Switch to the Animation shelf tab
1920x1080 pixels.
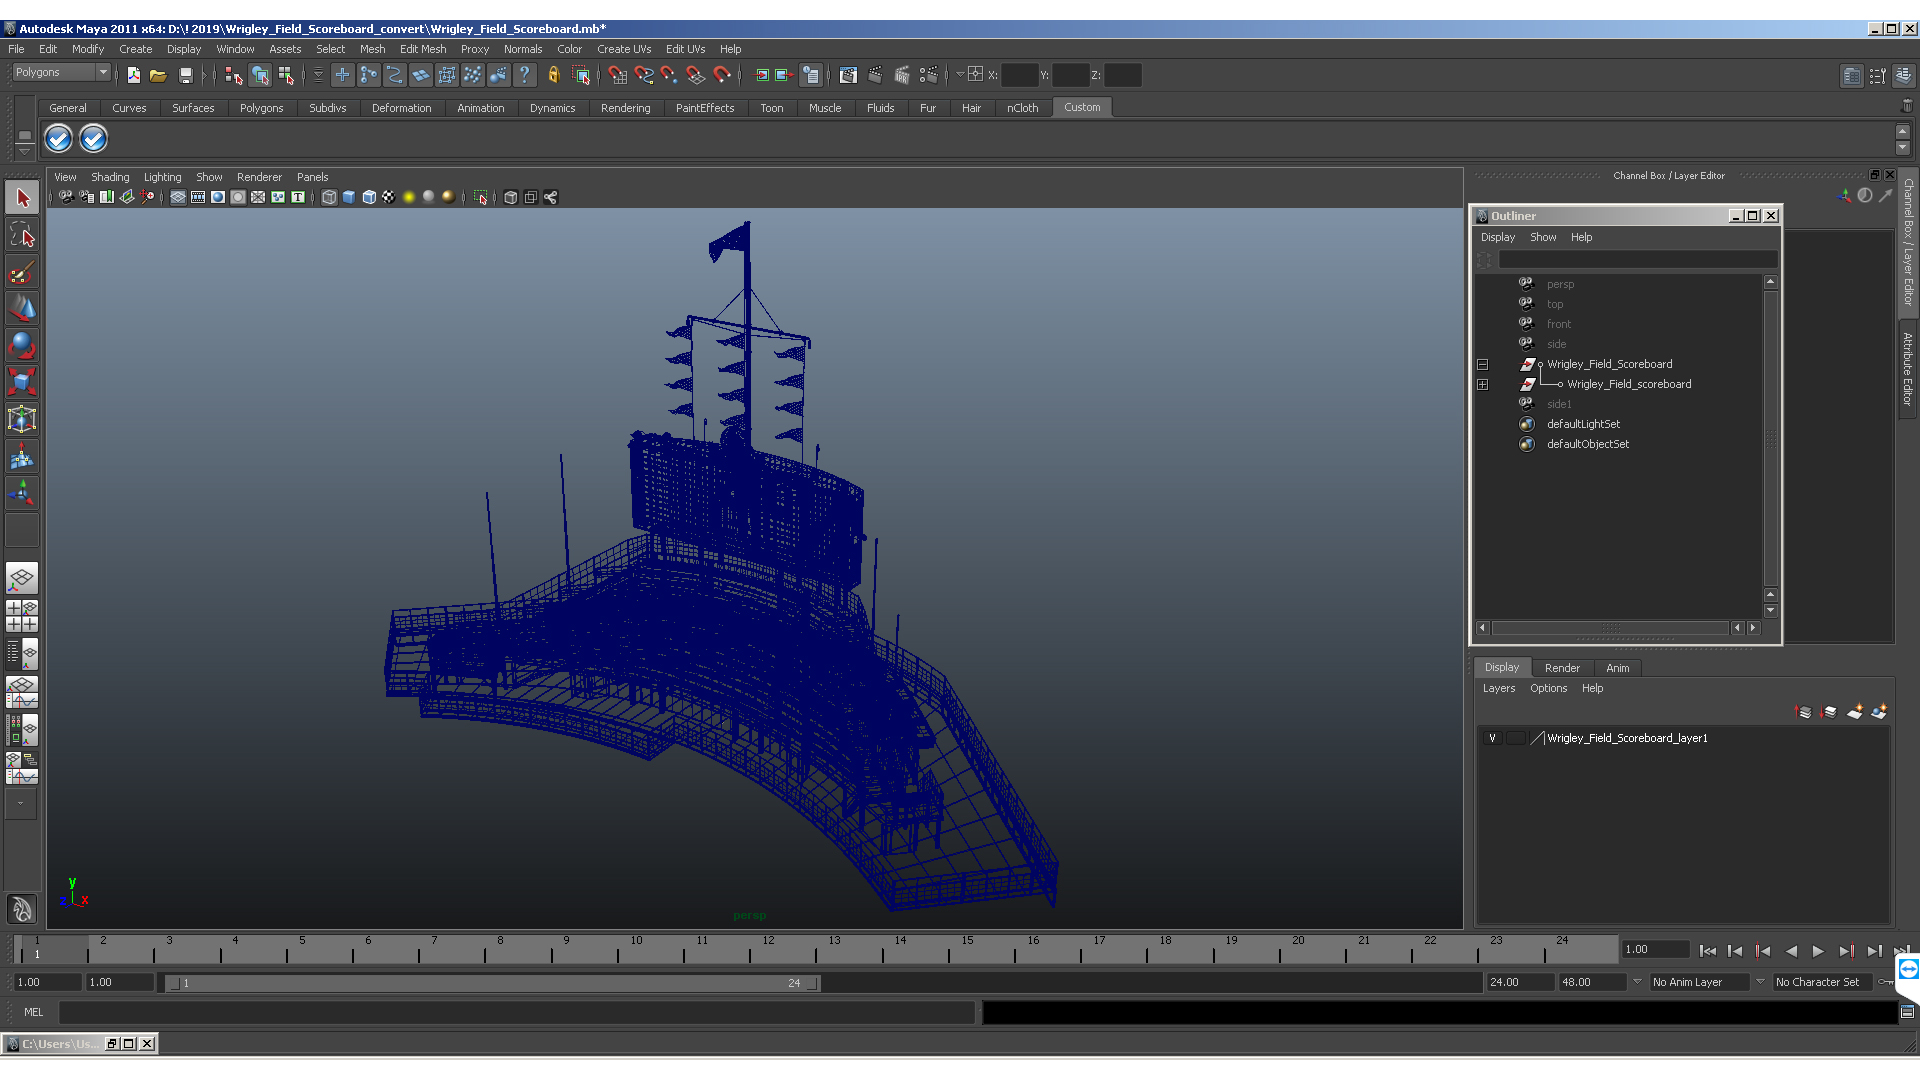[481, 108]
